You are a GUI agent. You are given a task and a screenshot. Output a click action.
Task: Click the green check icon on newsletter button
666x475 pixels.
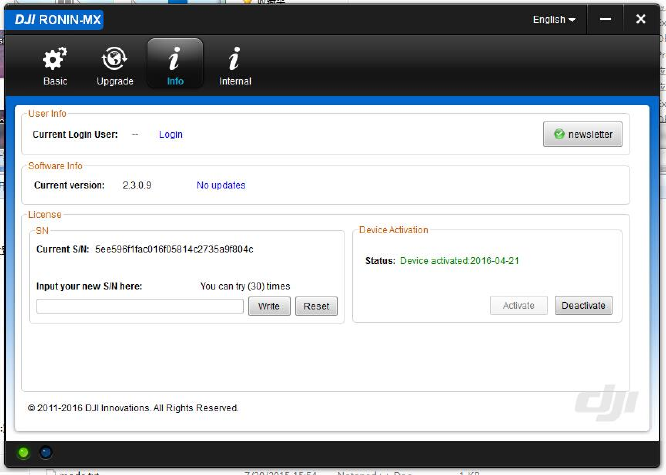[559, 134]
